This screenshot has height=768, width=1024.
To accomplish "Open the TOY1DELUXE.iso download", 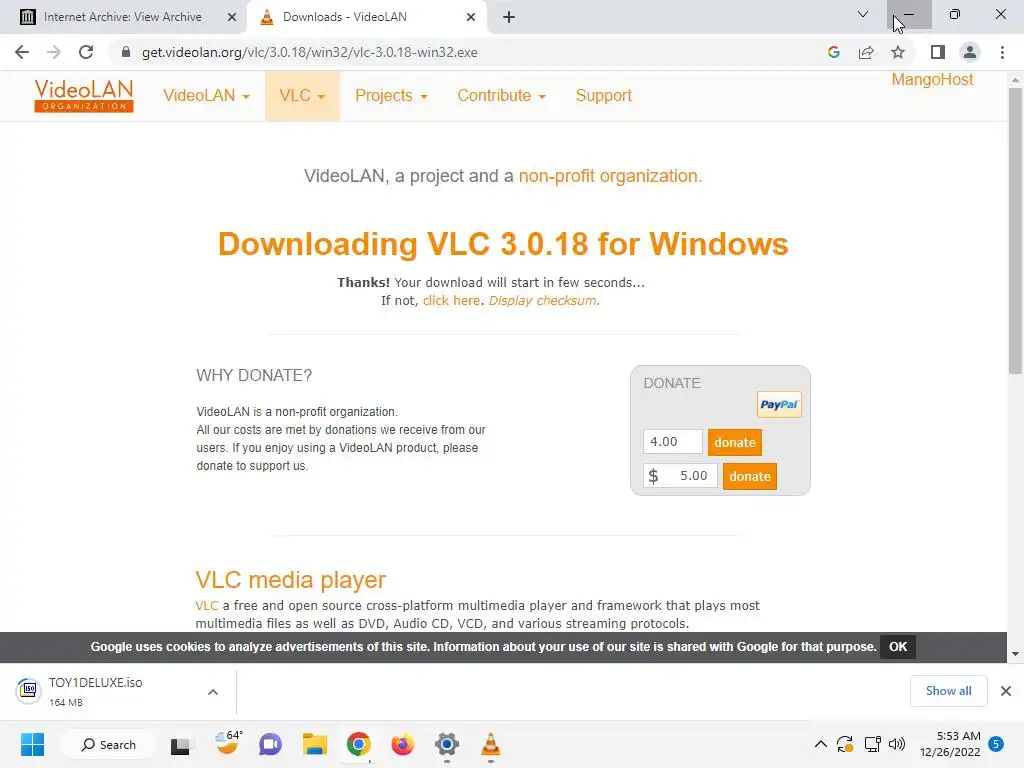I will click(98, 691).
